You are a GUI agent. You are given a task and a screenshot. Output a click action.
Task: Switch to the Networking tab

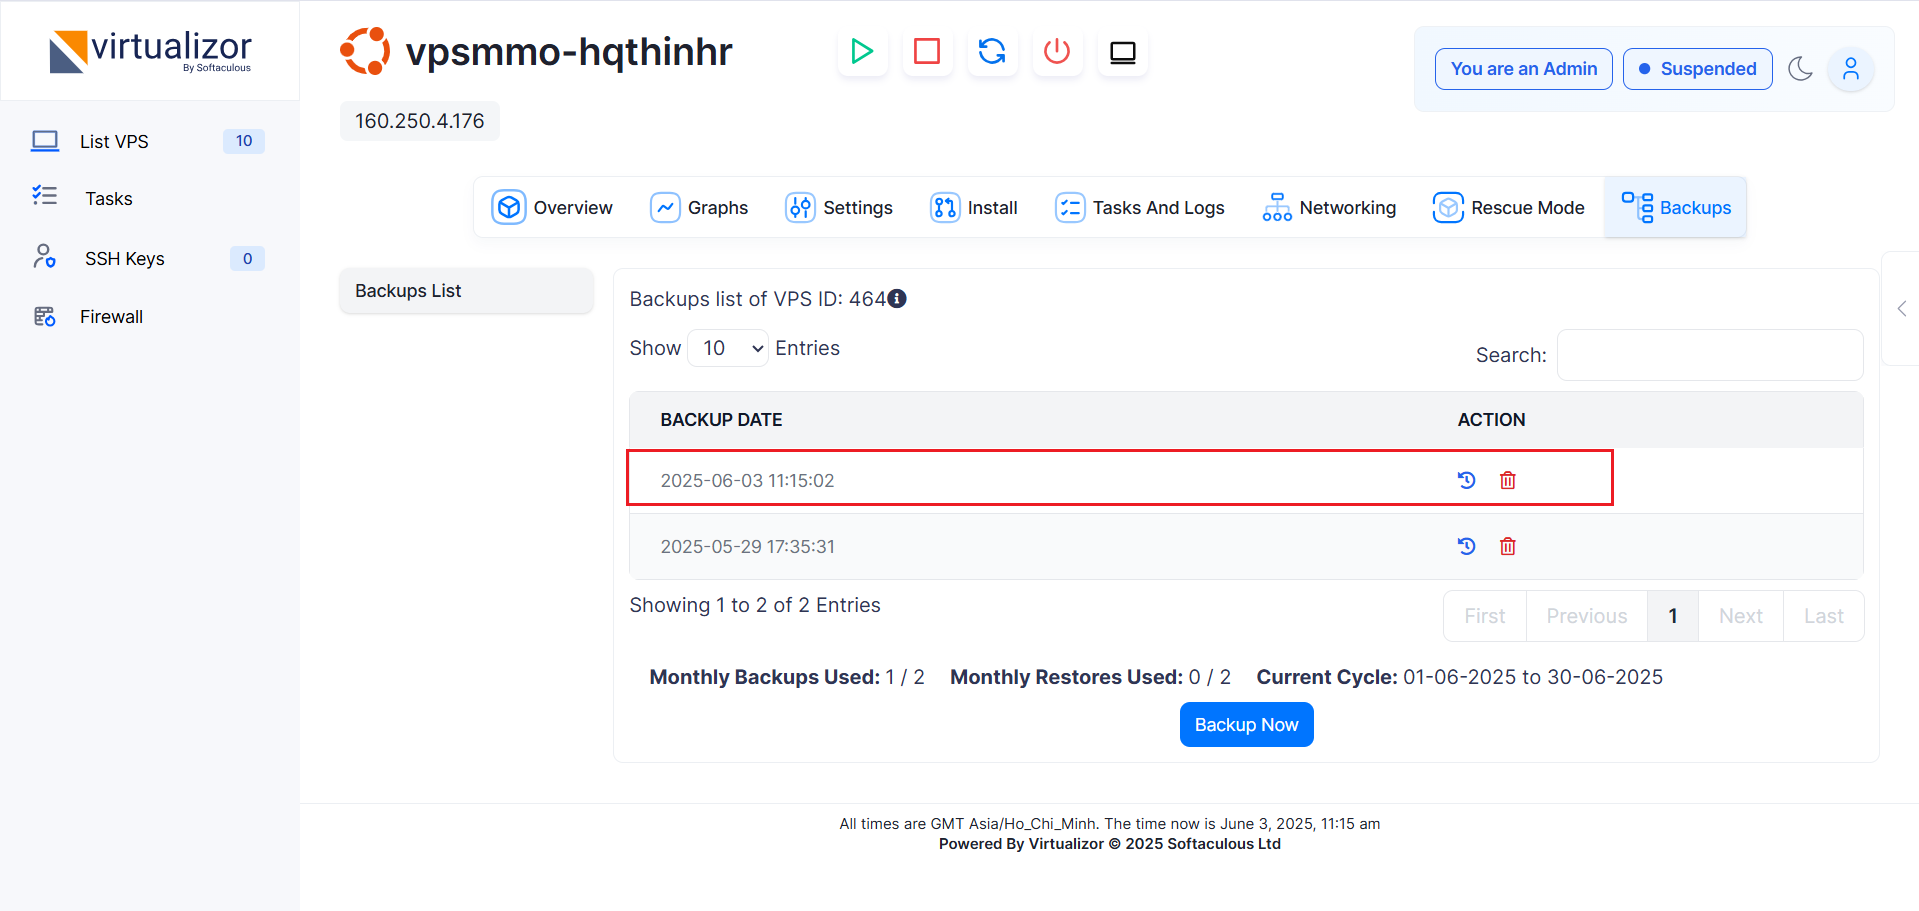(1329, 208)
